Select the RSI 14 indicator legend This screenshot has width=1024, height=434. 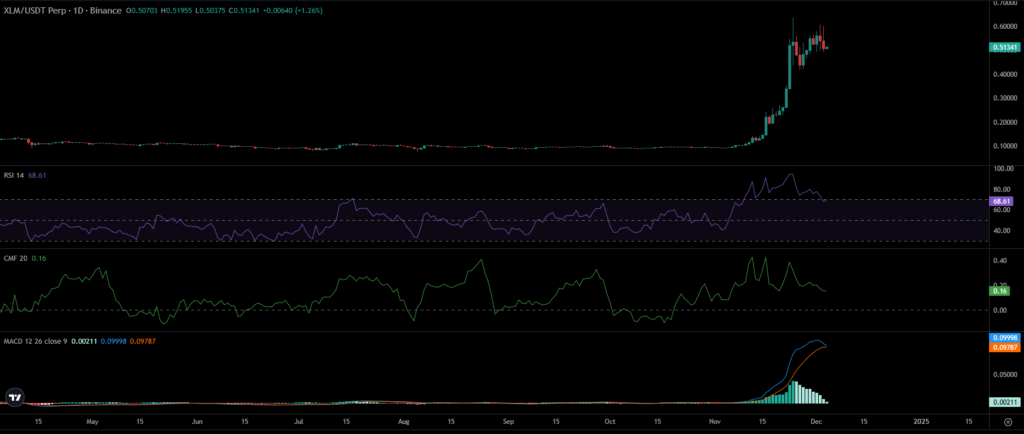tap(14, 176)
